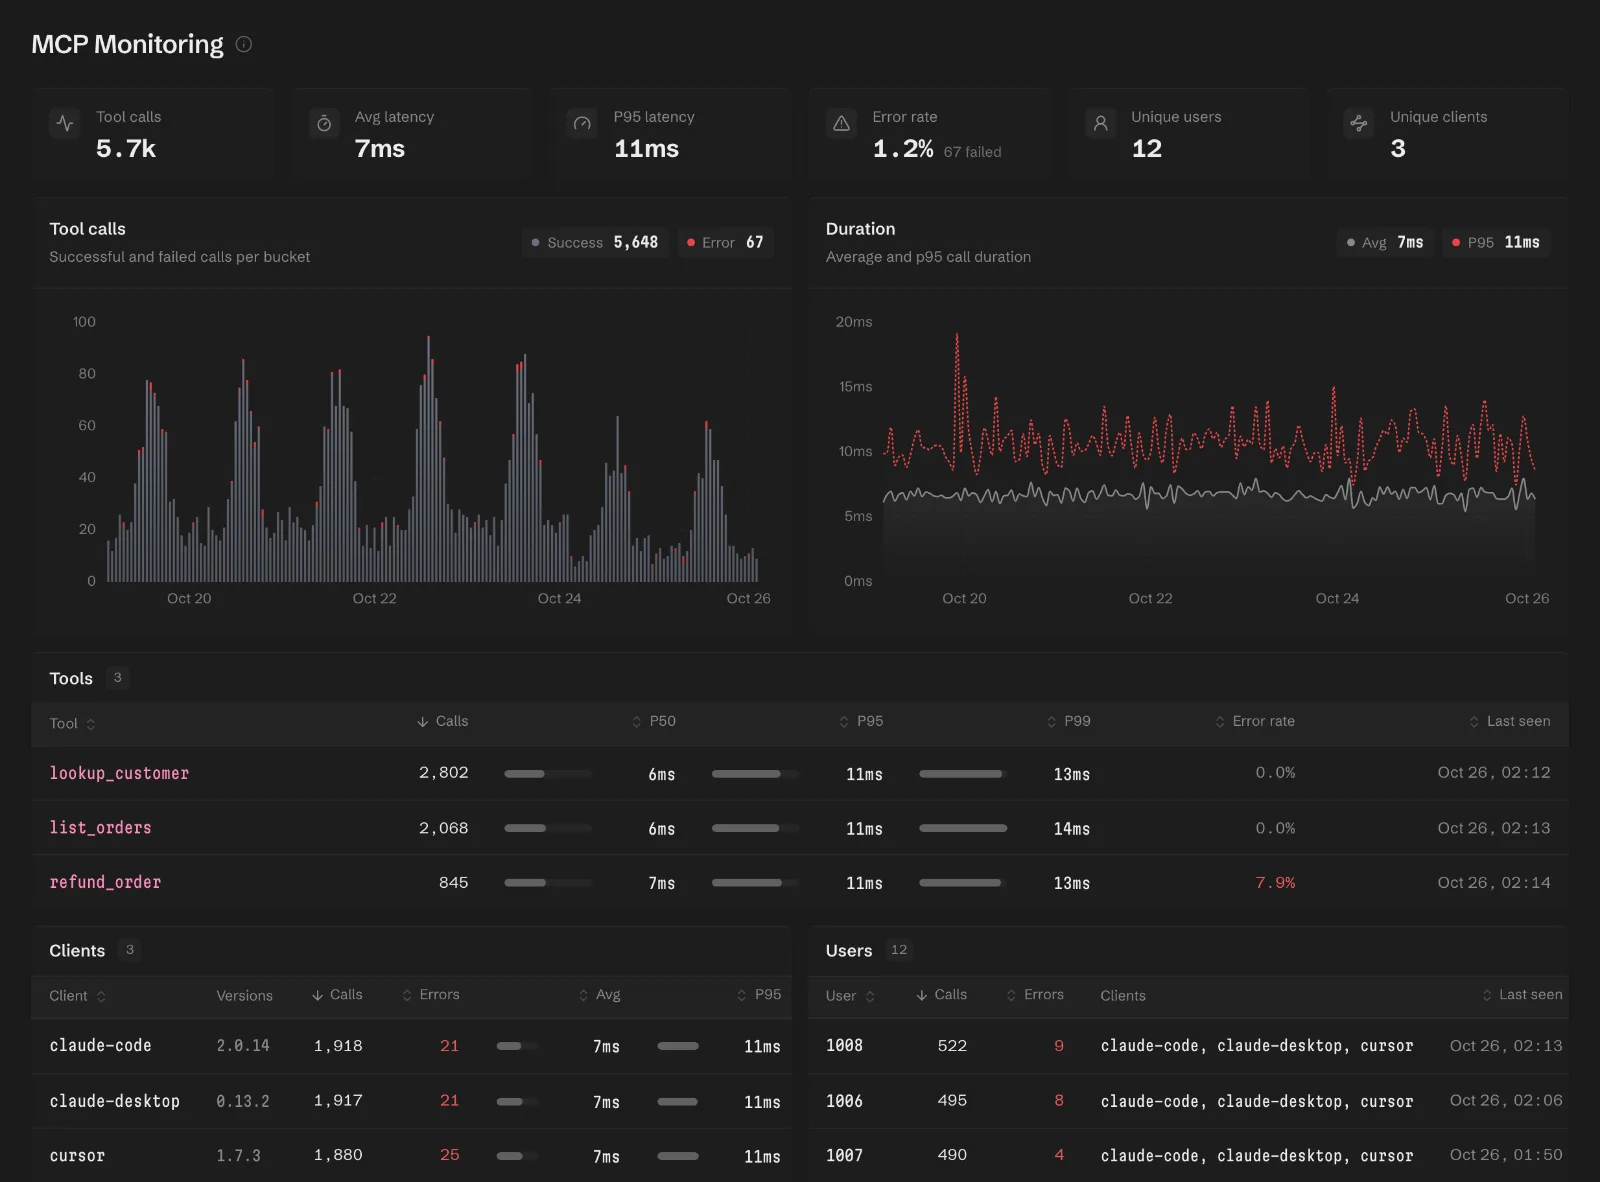Click version 2.0.14 in Clients table

[243, 1046]
